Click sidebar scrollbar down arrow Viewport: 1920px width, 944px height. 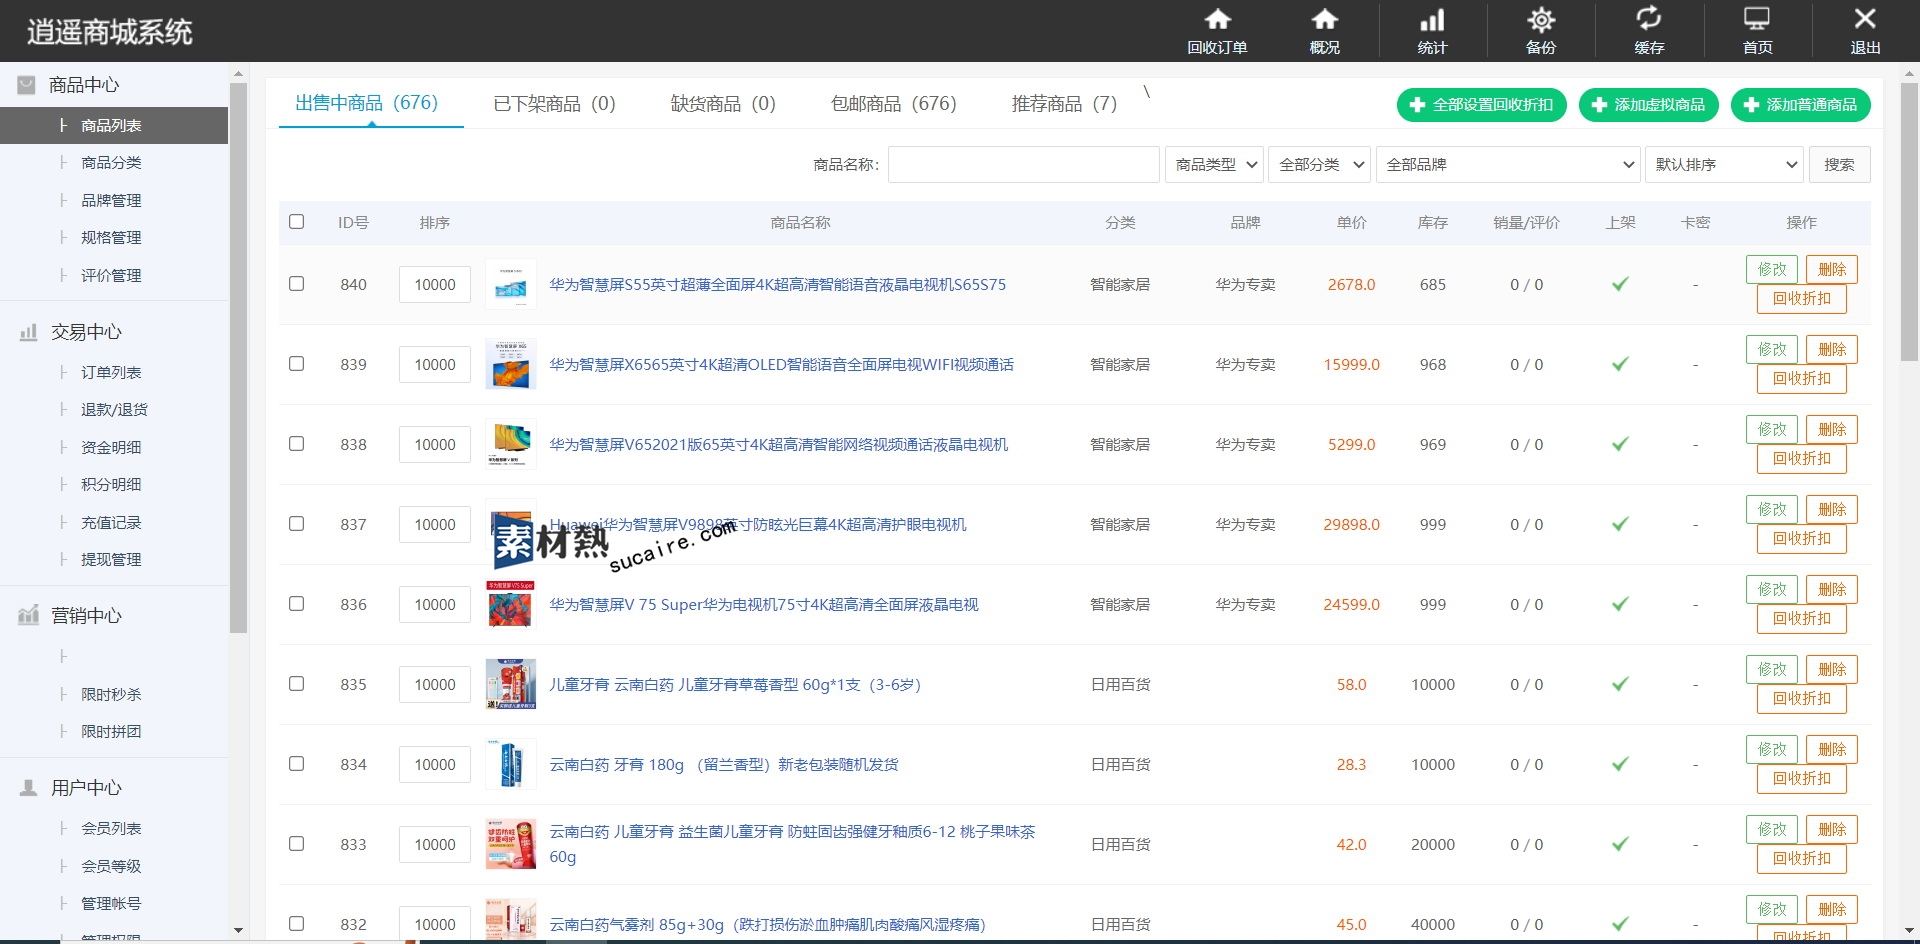click(238, 930)
